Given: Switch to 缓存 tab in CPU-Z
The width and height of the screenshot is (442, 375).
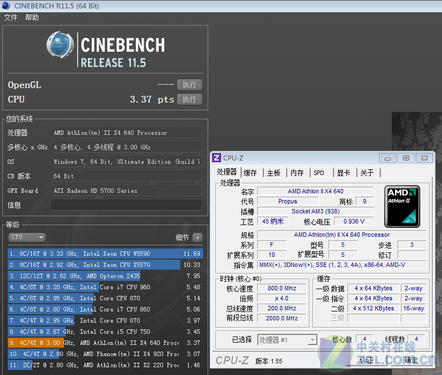Looking at the screenshot, I should [x=250, y=173].
